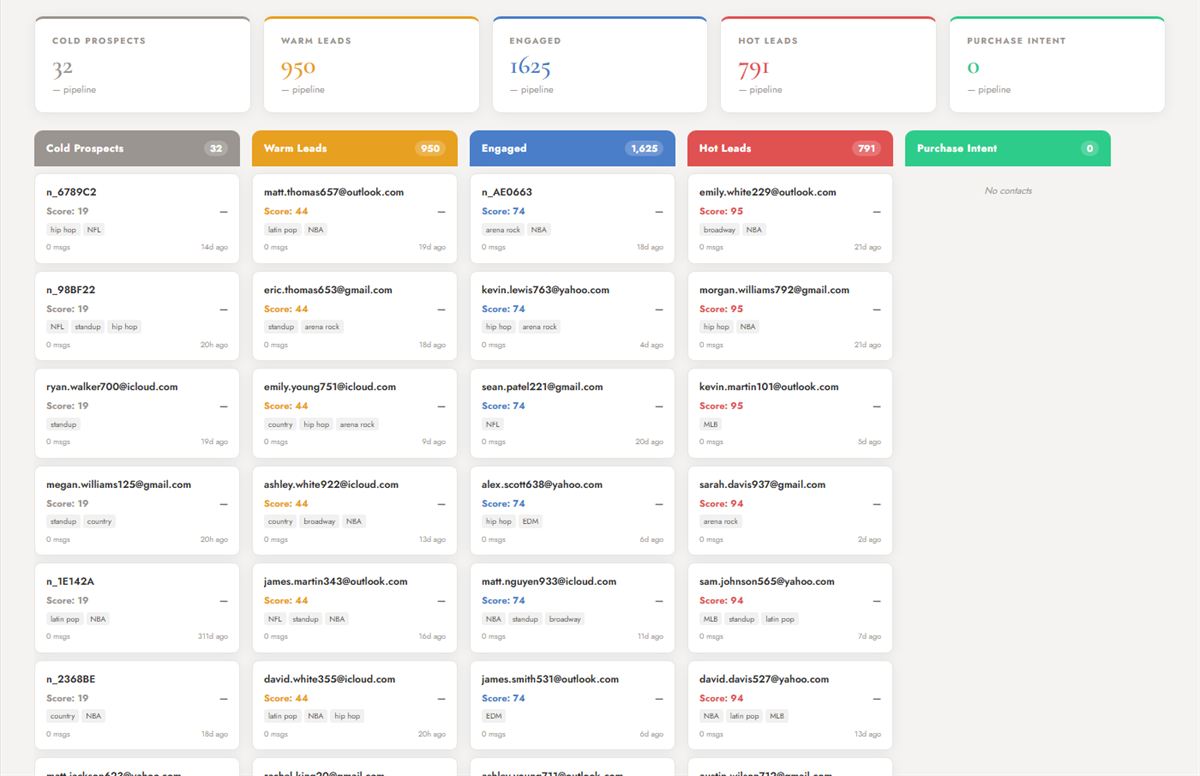
Task: Select the red Hot Leads column header
Action: point(790,148)
